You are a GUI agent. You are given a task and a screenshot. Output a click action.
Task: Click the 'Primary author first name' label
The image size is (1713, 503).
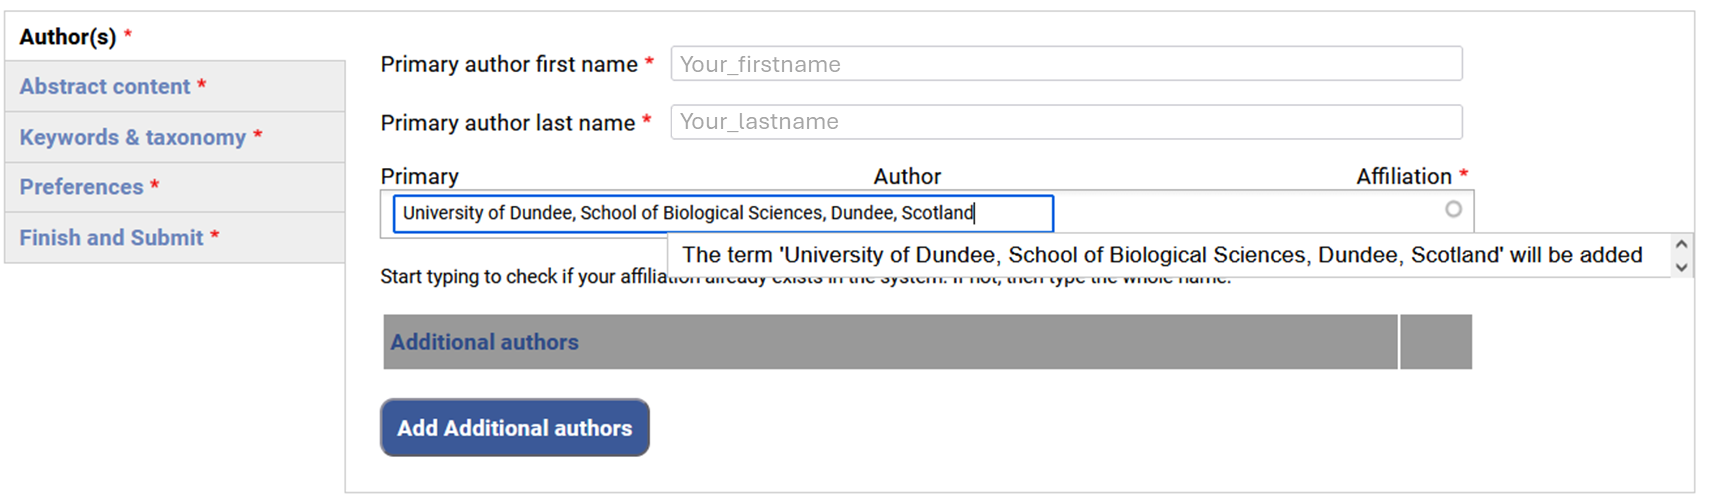point(509,65)
